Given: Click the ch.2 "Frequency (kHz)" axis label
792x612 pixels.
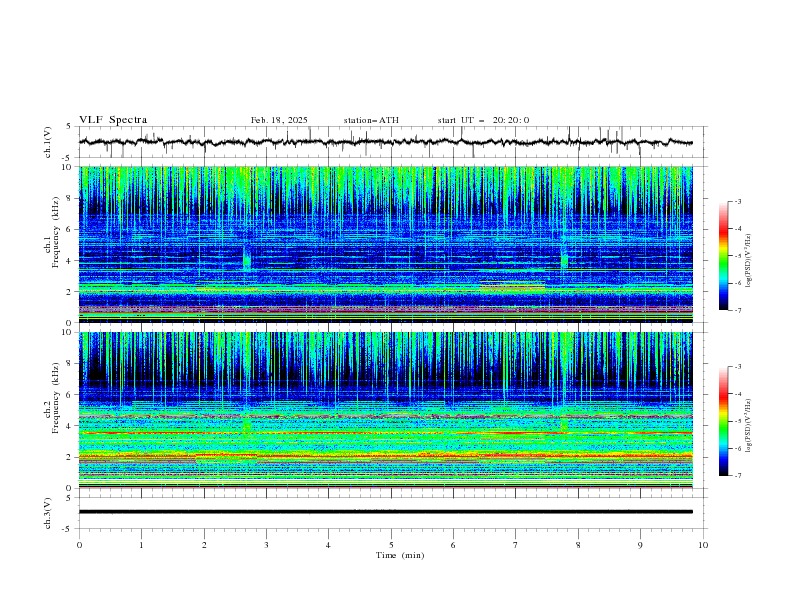Looking at the screenshot, I should point(56,398).
